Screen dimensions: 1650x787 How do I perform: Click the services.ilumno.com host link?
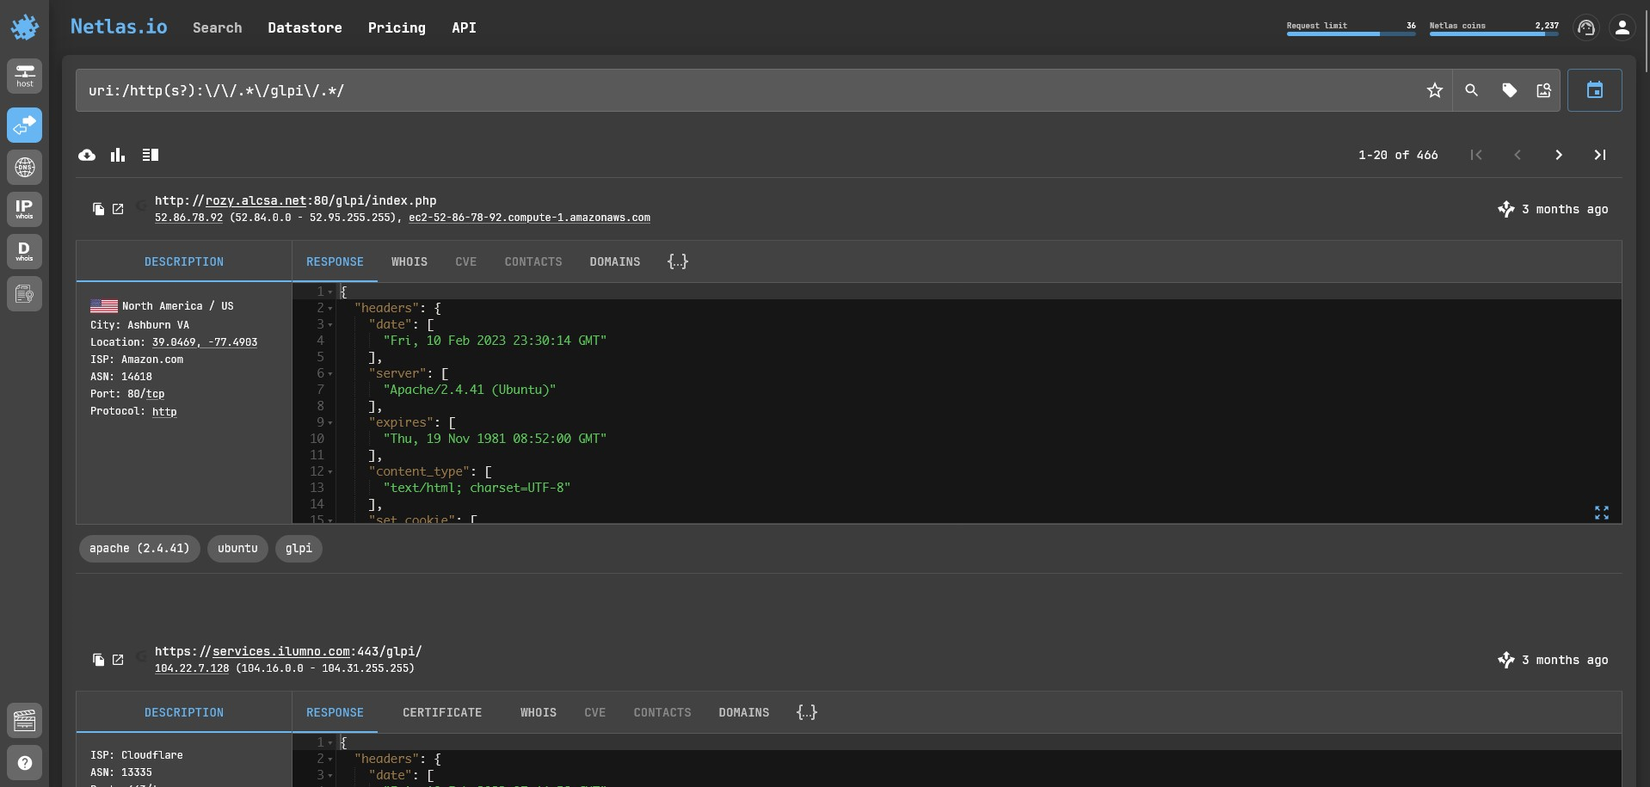(x=281, y=652)
